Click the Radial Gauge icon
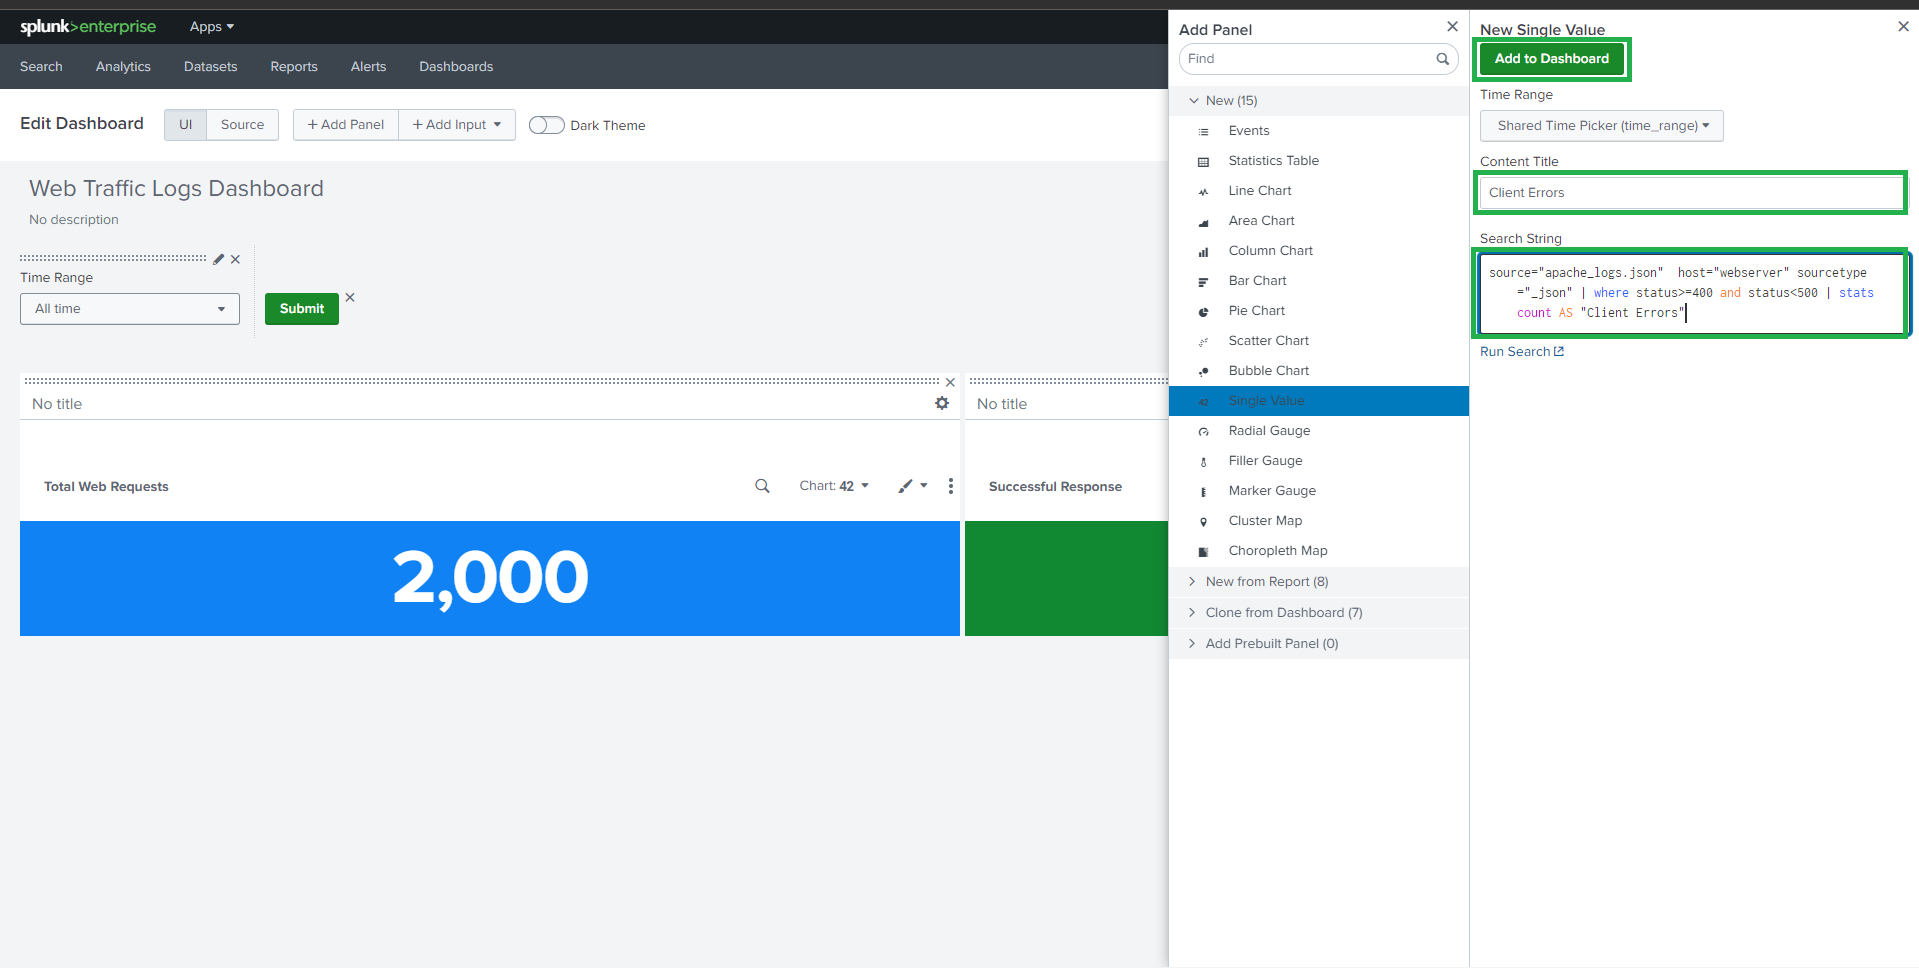Image resolution: width=1919 pixels, height=968 pixels. 1203,431
